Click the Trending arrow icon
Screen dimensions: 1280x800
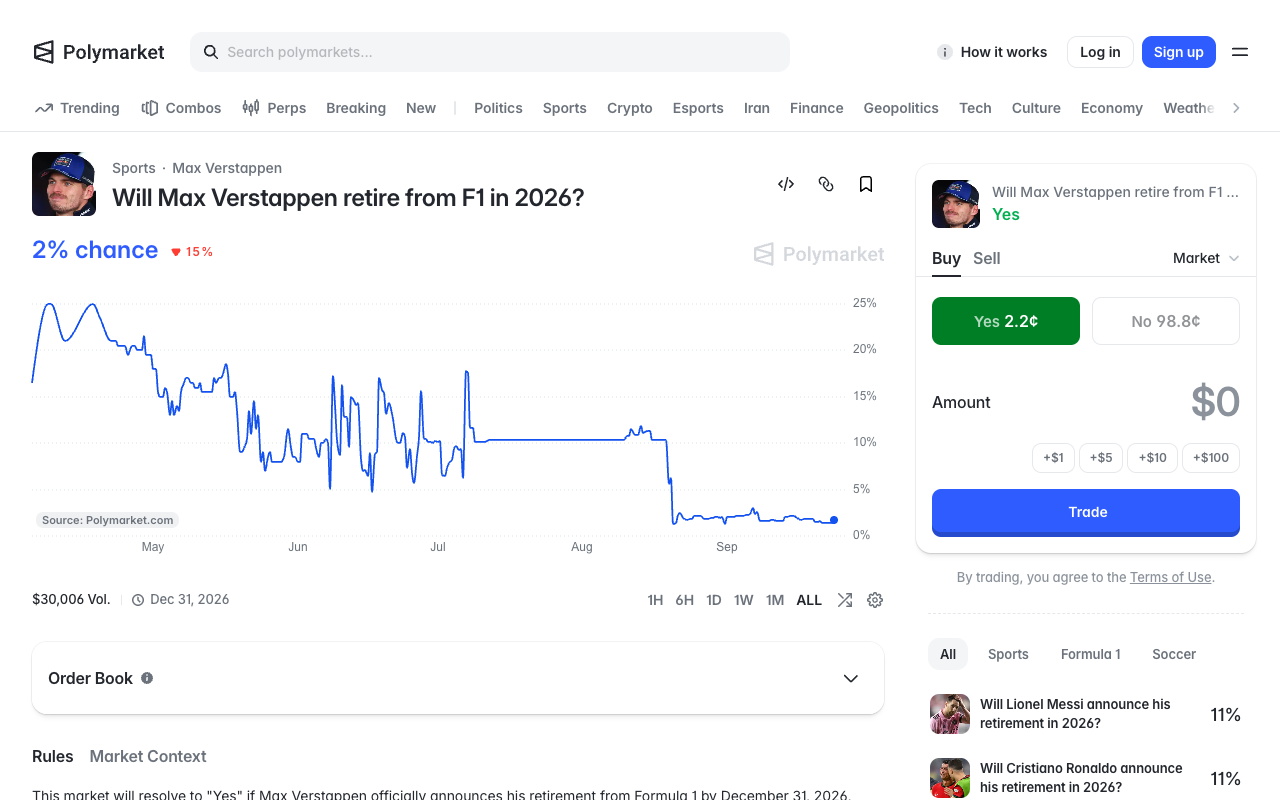coord(43,108)
